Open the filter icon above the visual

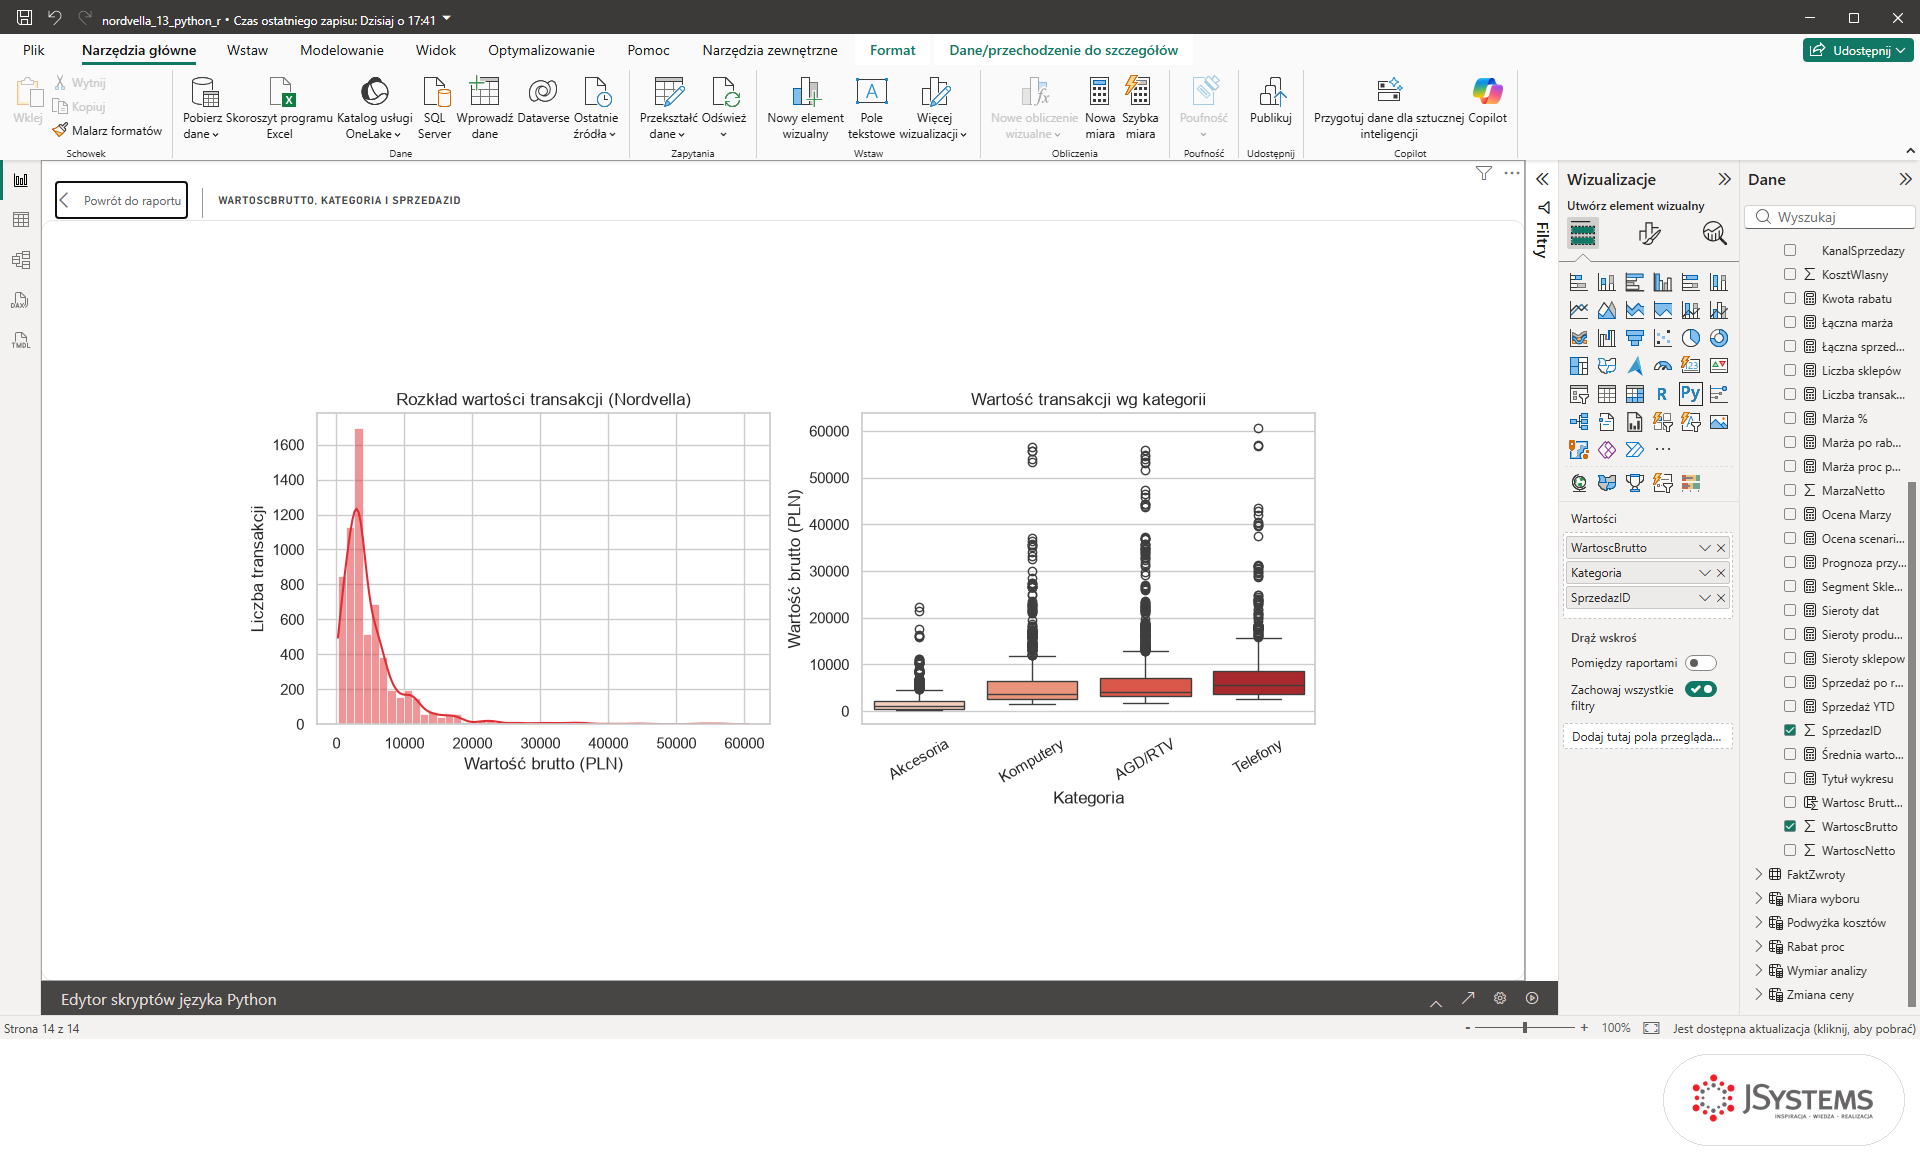click(1484, 173)
